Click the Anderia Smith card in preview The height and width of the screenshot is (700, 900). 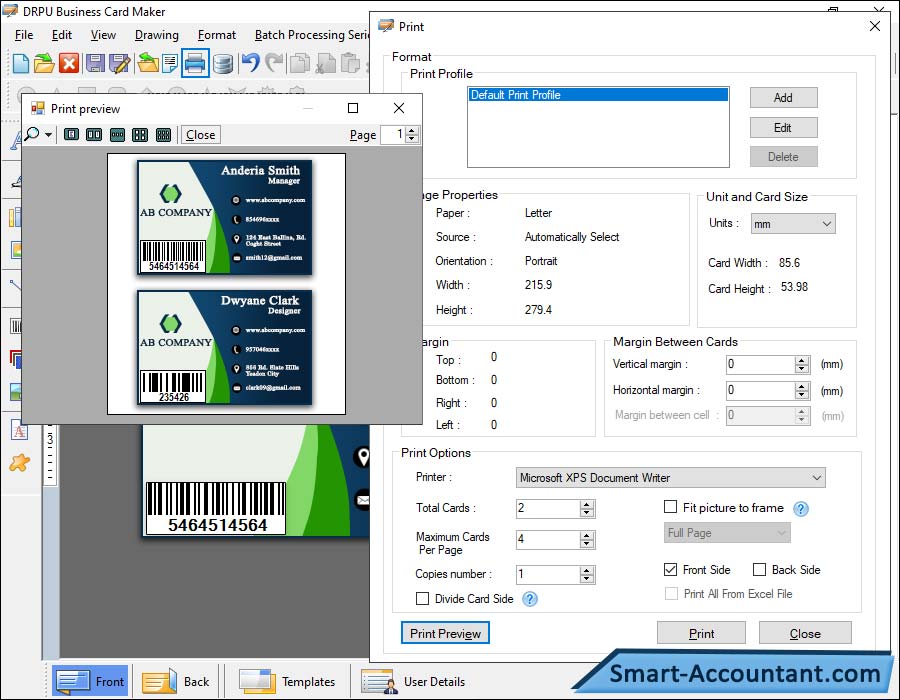pos(224,217)
